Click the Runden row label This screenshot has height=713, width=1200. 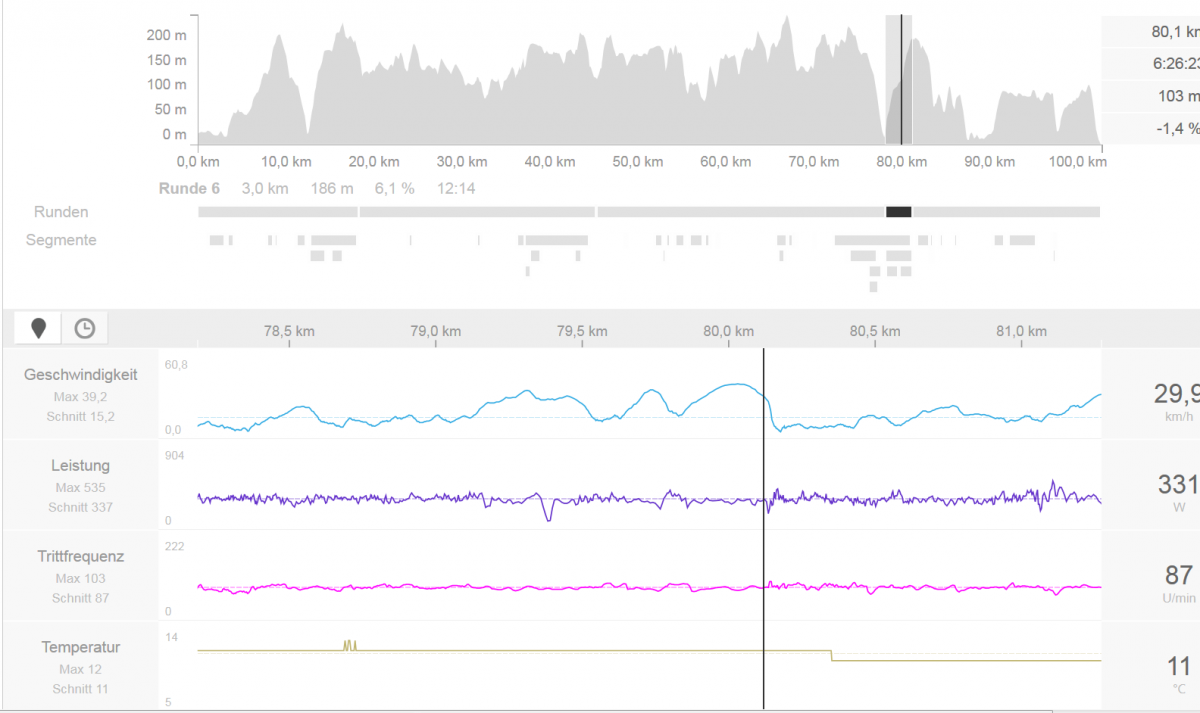61,212
